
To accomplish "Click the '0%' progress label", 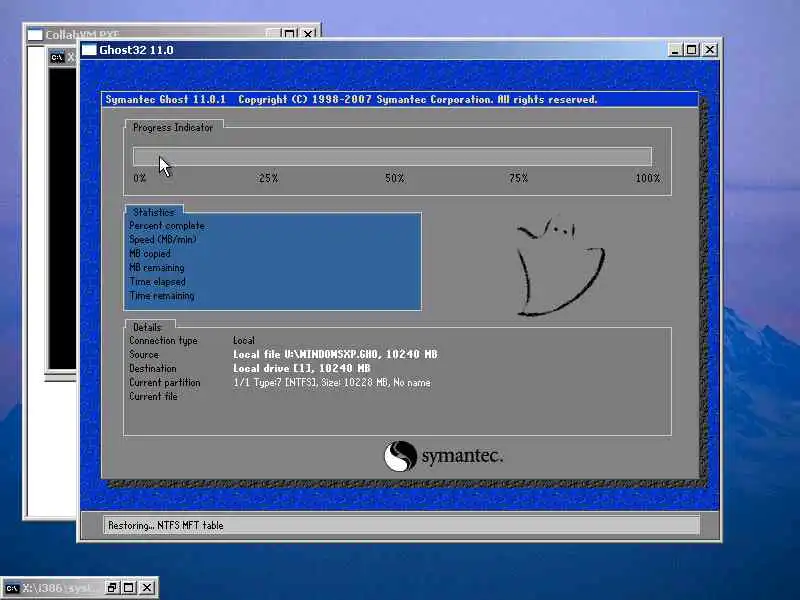I will click(x=140, y=178).
